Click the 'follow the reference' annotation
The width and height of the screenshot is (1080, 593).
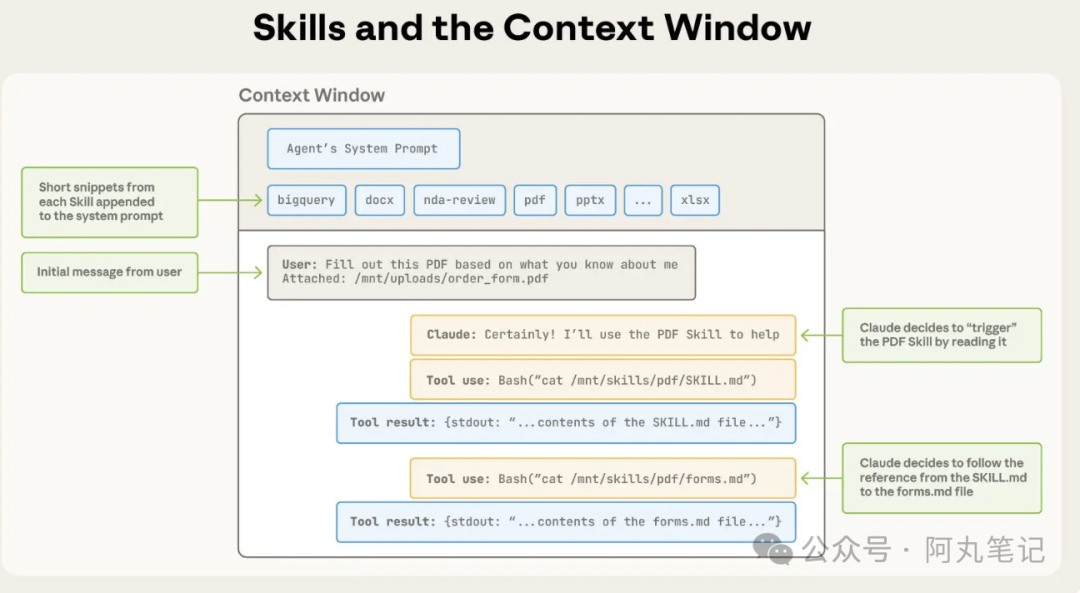click(x=941, y=478)
